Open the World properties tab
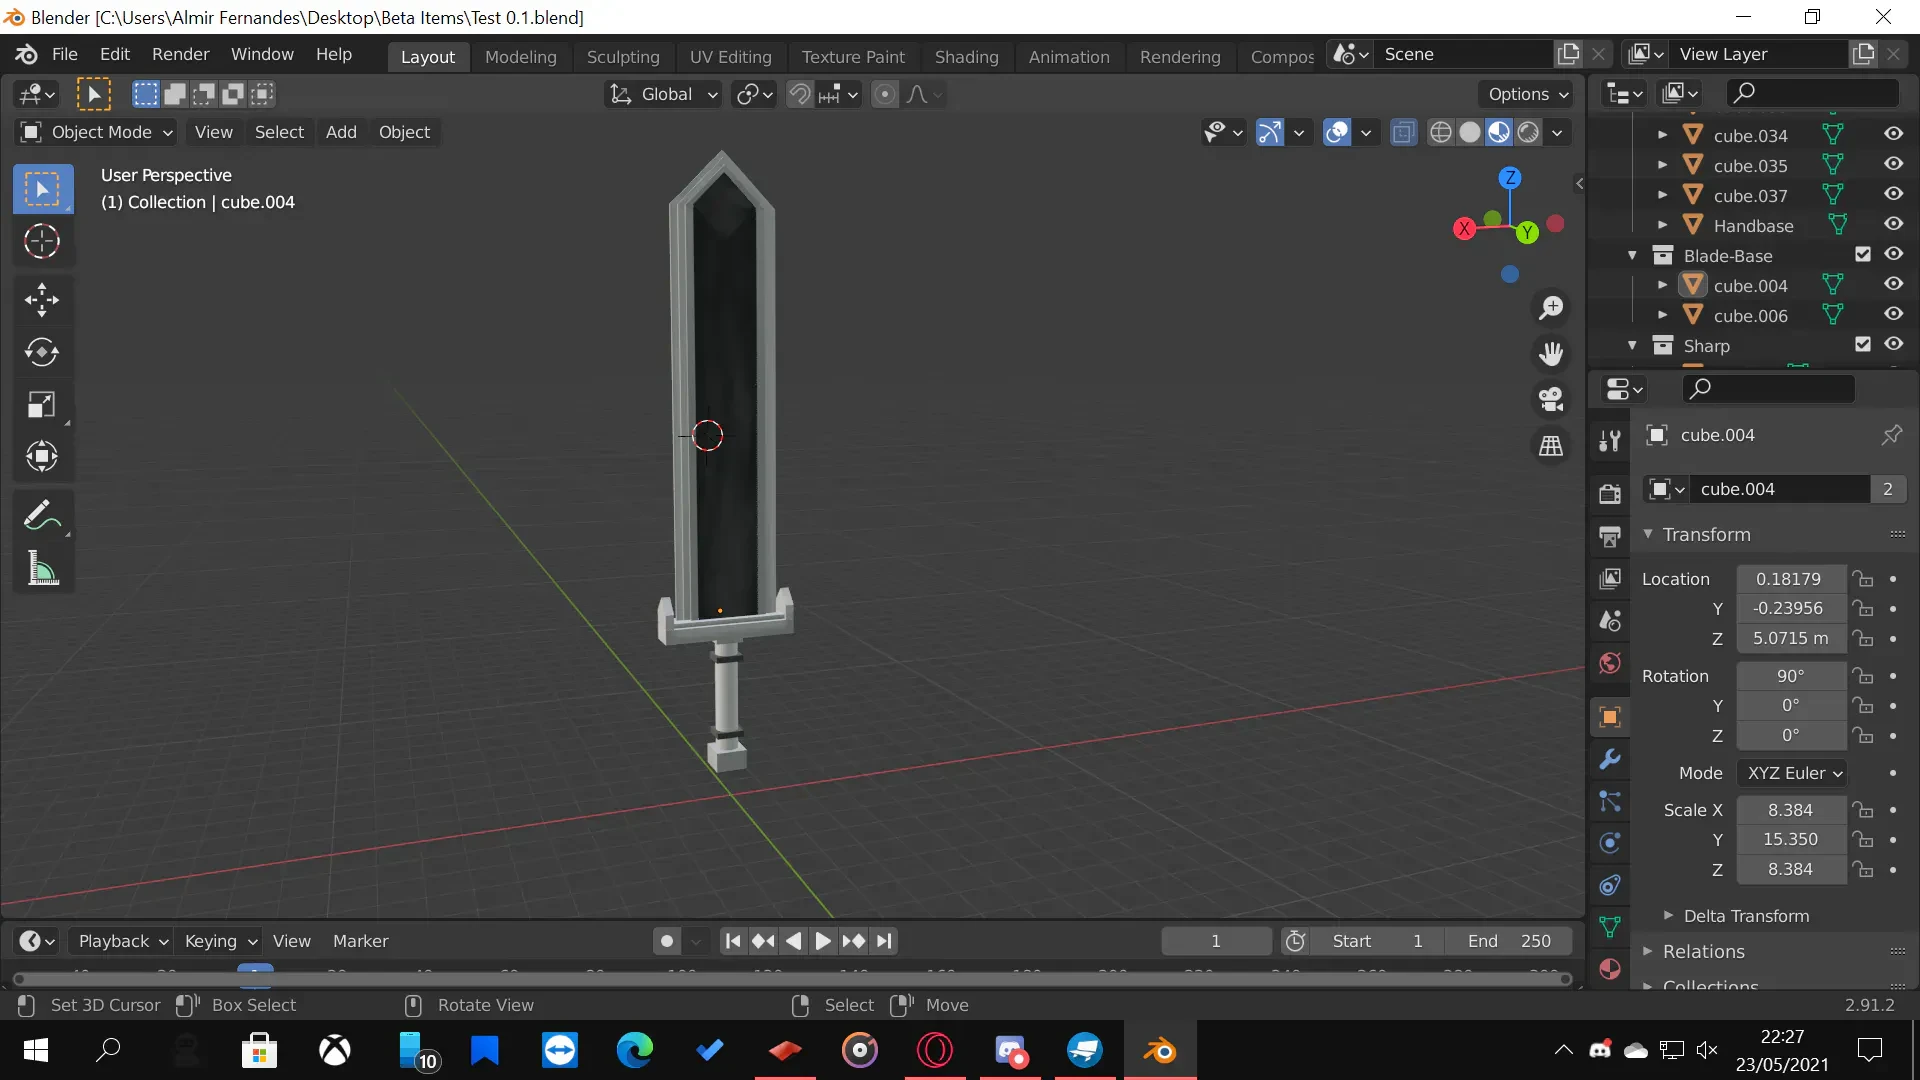This screenshot has height=1080, width=1920. pos(1610,663)
